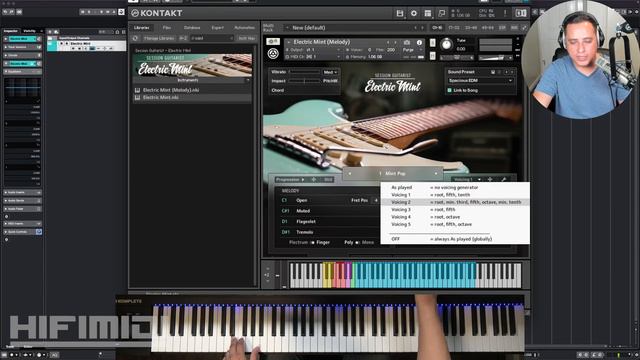The width and height of the screenshot is (640, 360).
Task: Save sound preset via disk icon
Action: tap(493, 72)
